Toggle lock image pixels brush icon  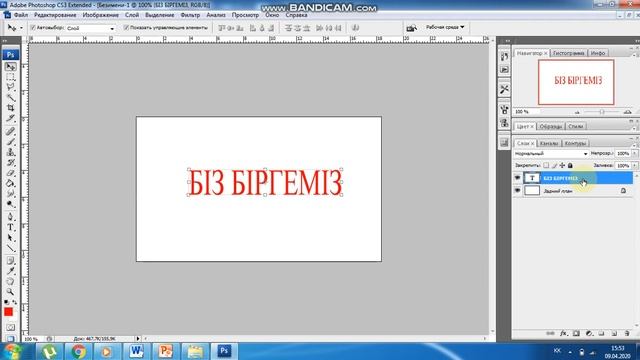click(x=554, y=165)
